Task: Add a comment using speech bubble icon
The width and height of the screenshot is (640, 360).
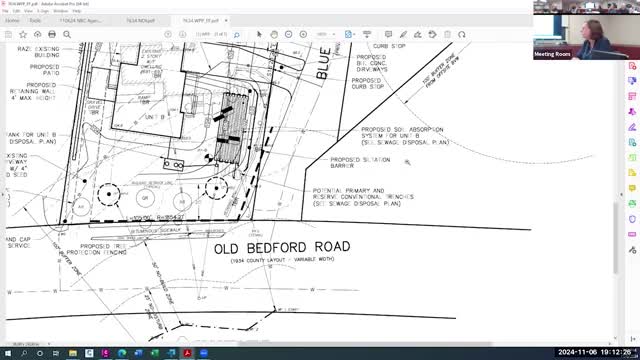Action: pos(388,35)
